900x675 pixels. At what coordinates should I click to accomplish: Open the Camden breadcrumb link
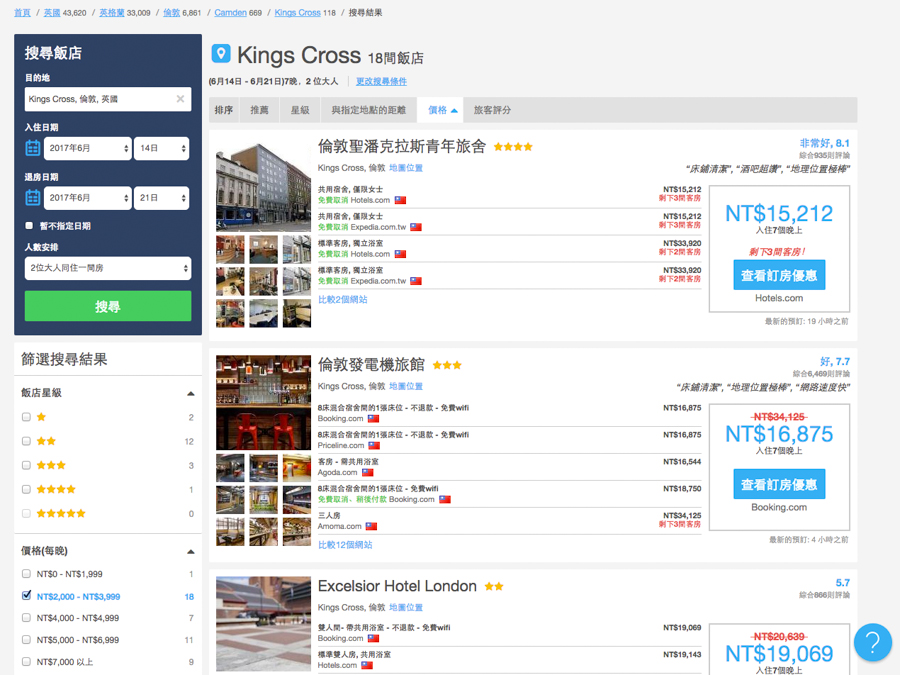click(230, 13)
